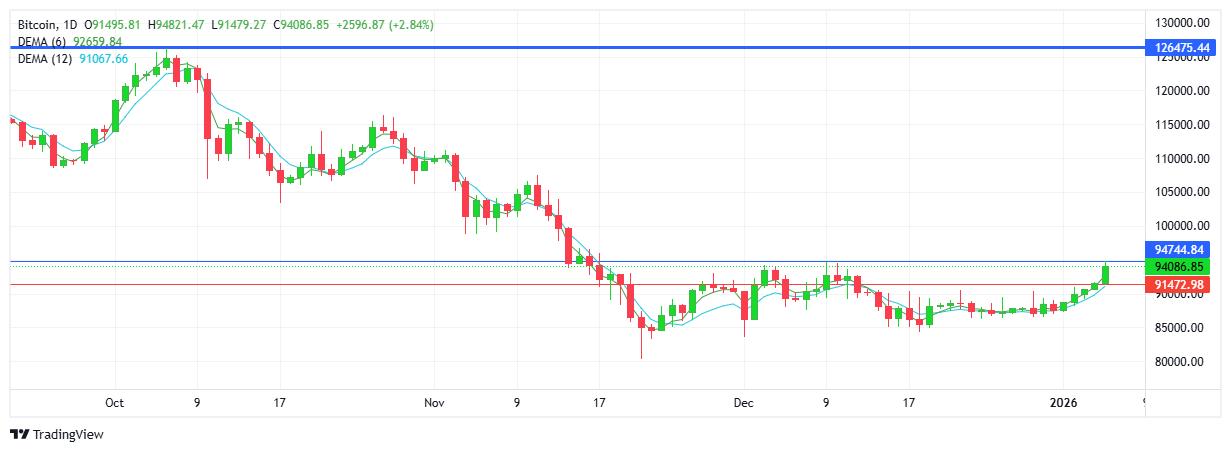Click the TradingView logo icon
The image size is (1231, 452).
19,435
